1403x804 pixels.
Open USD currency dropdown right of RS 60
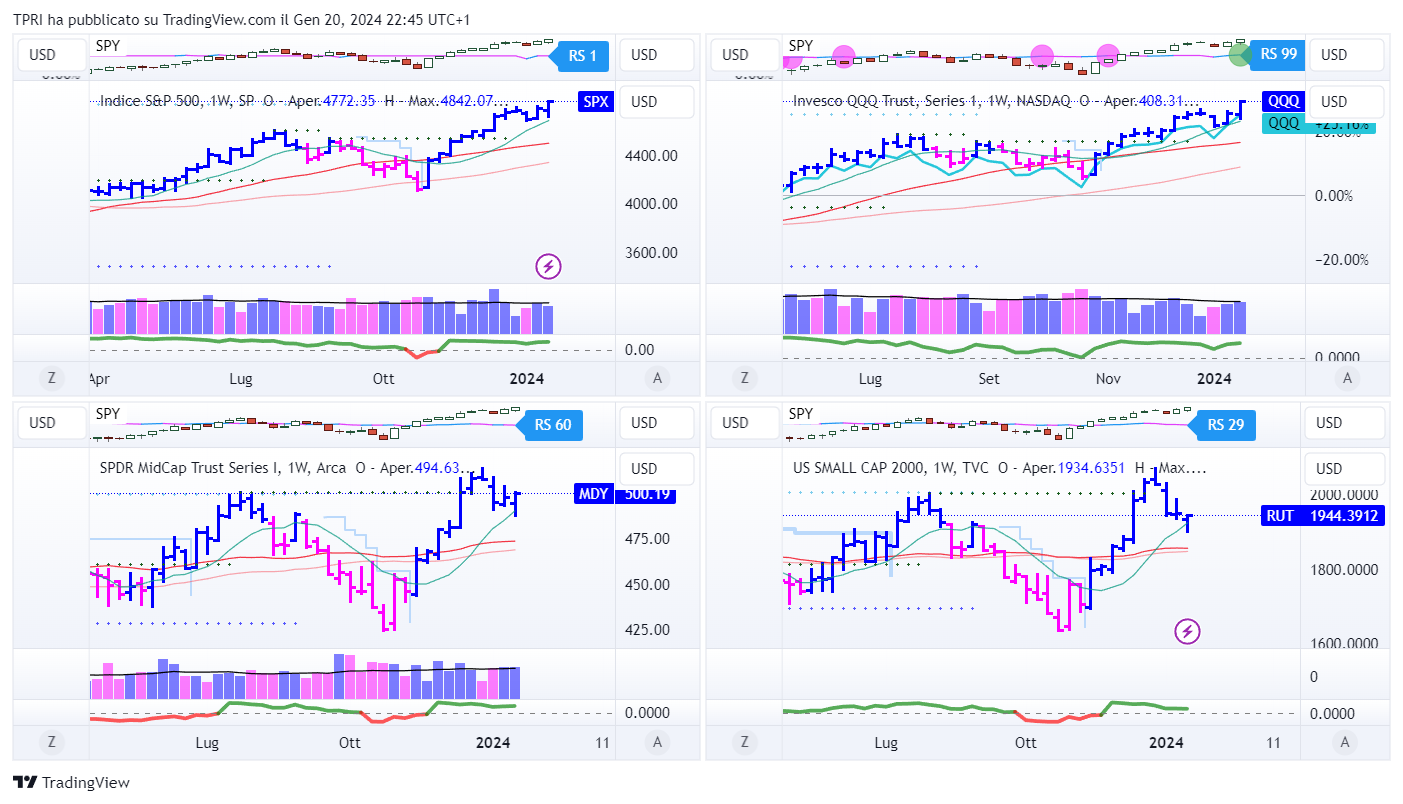pos(656,423)
